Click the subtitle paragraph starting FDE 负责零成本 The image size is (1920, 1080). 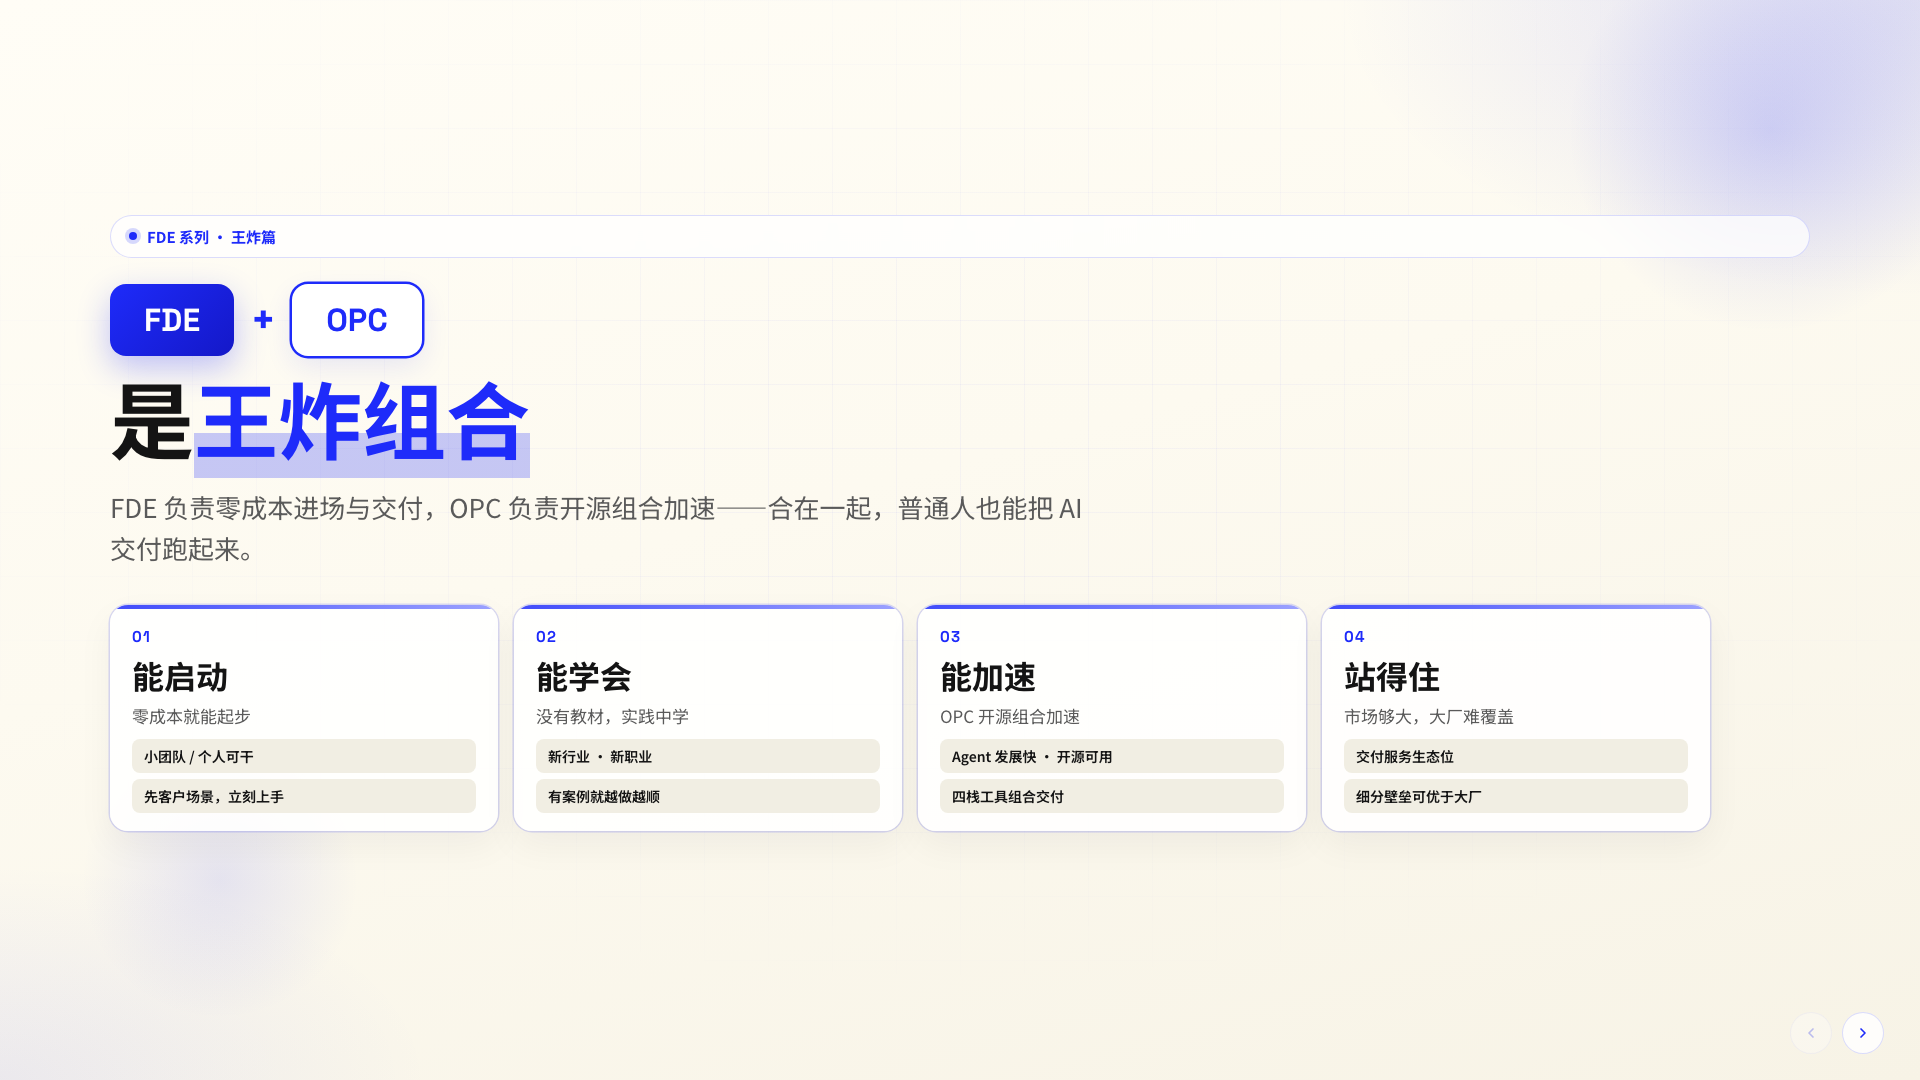(x=596, y=529)
